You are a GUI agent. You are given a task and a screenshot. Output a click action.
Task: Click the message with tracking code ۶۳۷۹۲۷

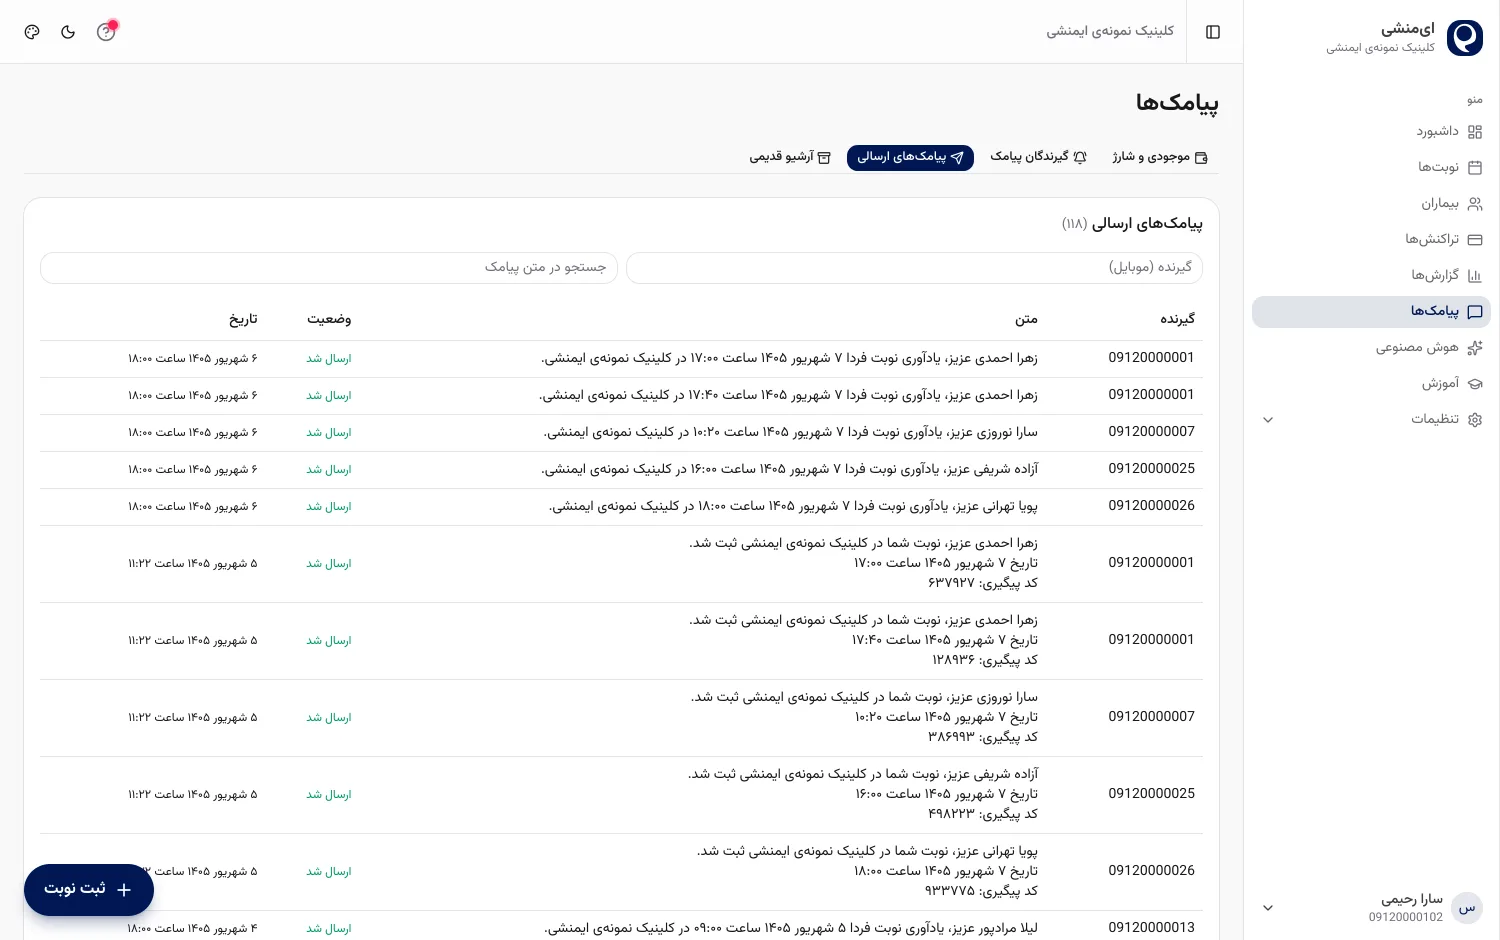[x=863, y=563]
